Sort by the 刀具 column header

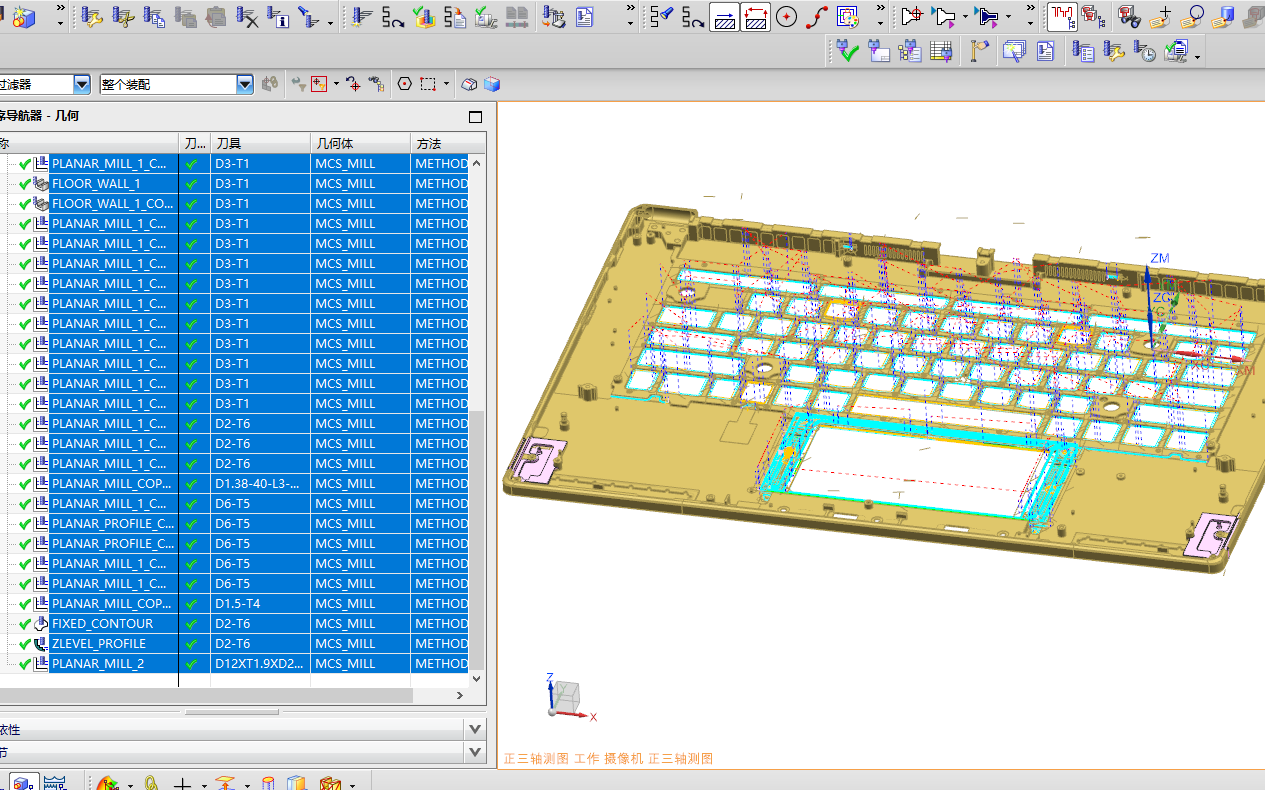coord(260,143)
